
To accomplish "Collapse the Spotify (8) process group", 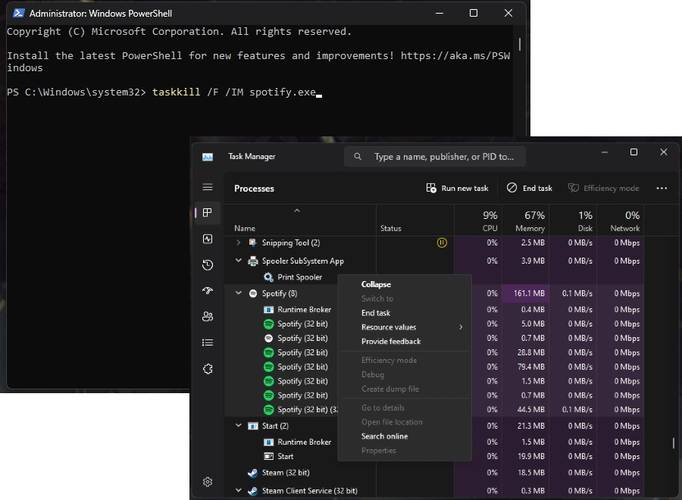I will click(238, 293).
